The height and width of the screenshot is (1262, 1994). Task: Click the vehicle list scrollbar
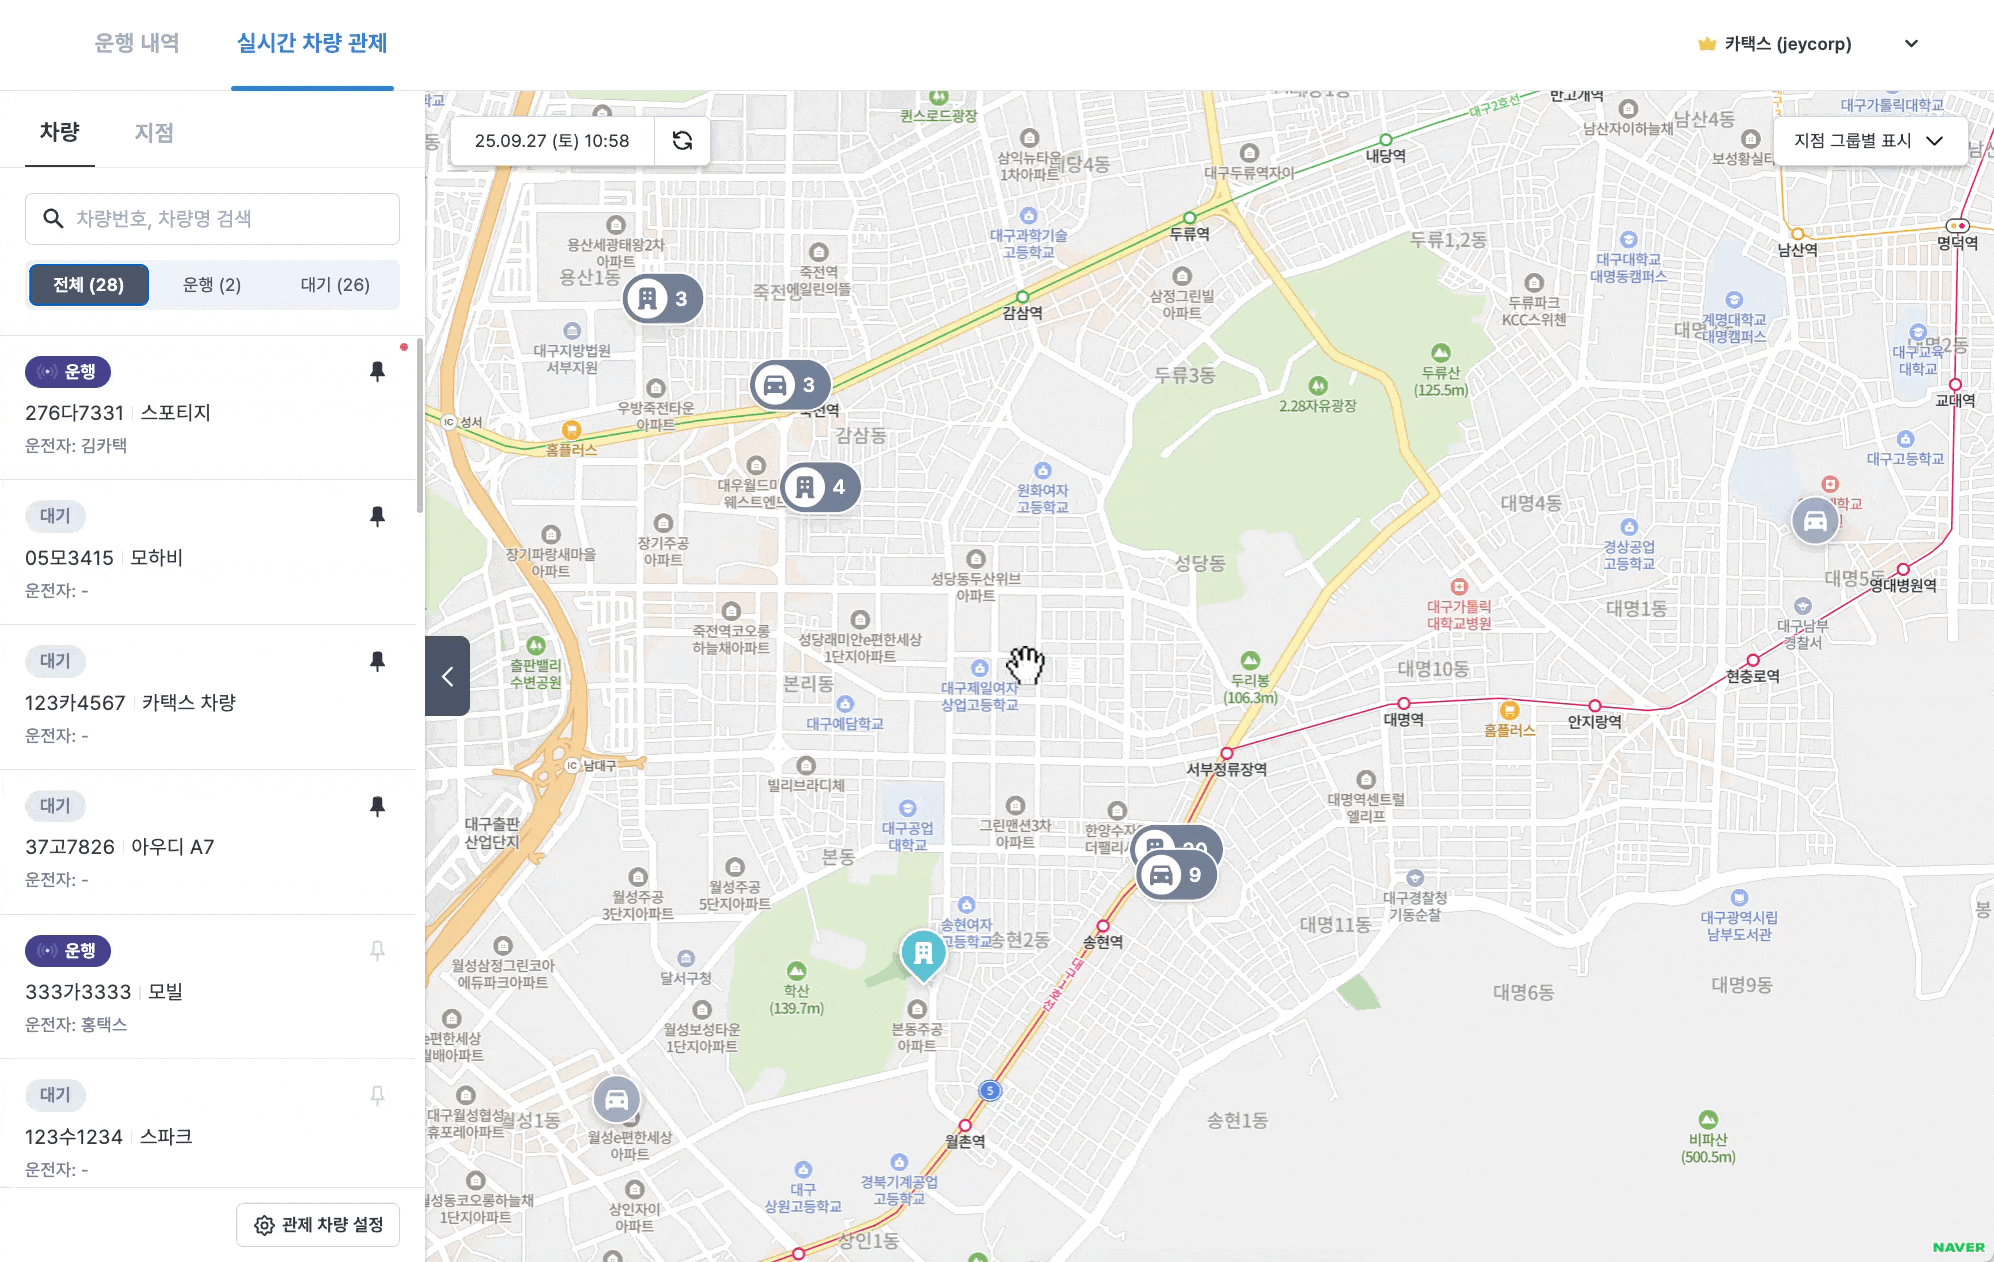point(420,425)
